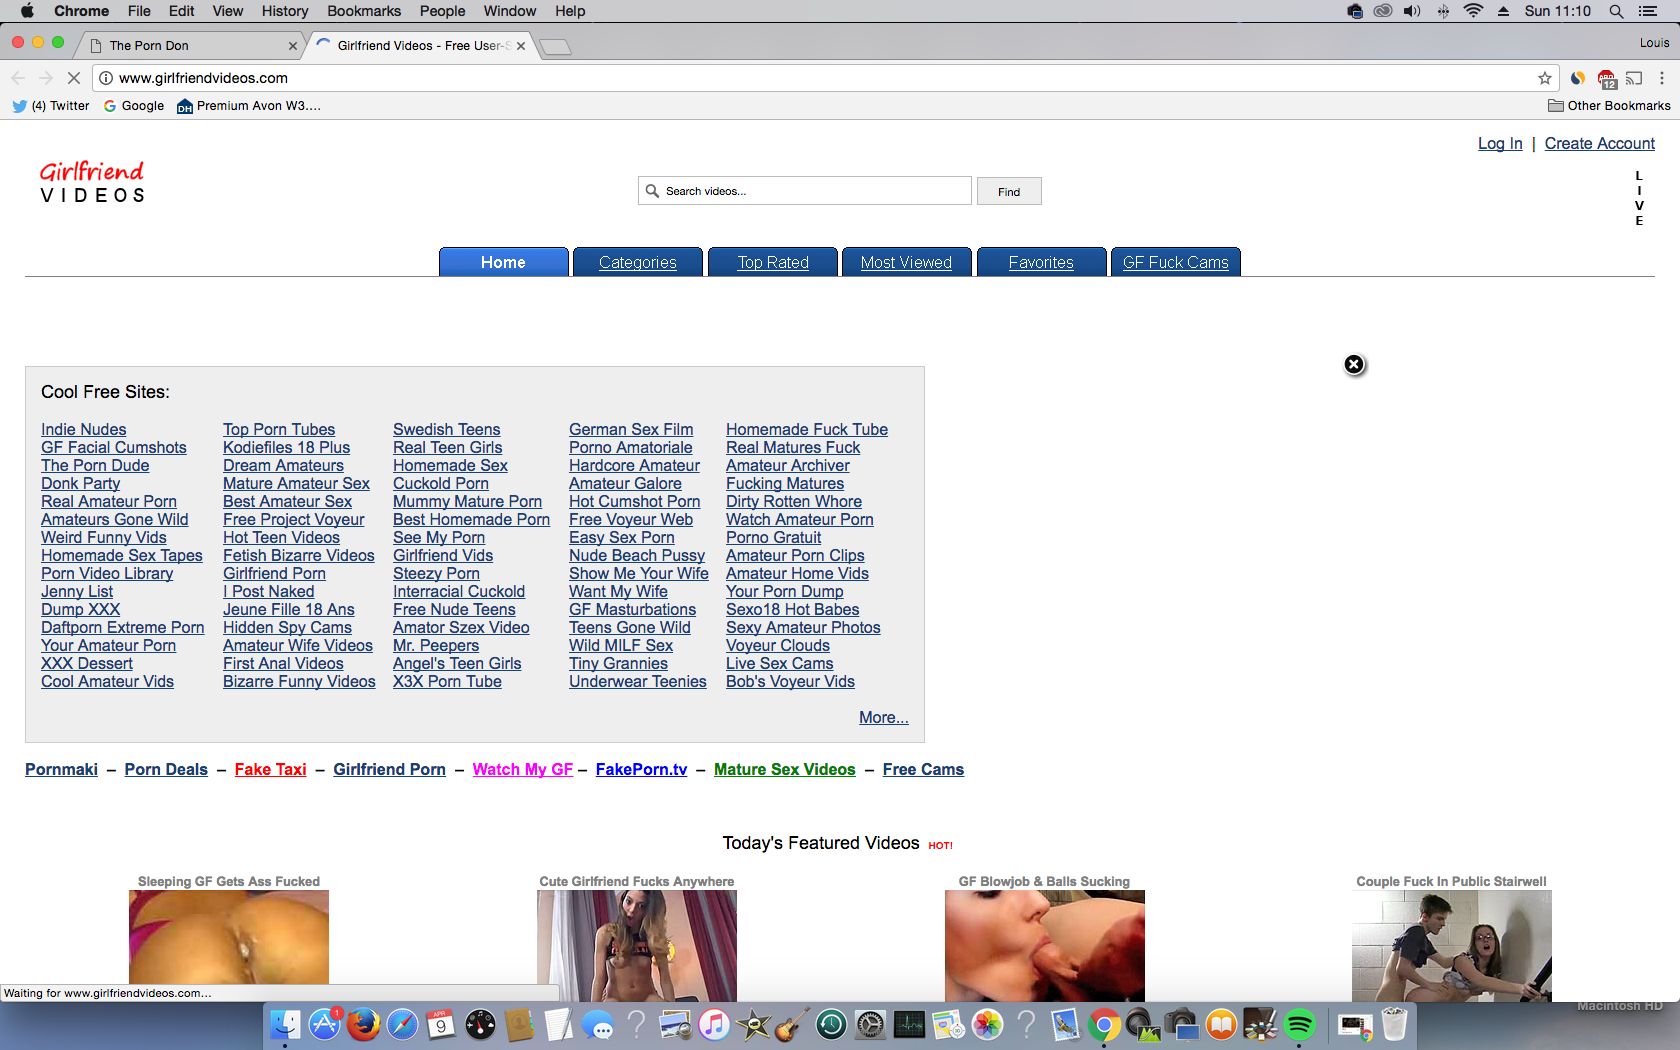
Task: Open iMovie from the dock
Action: [x=753, y=1025]
